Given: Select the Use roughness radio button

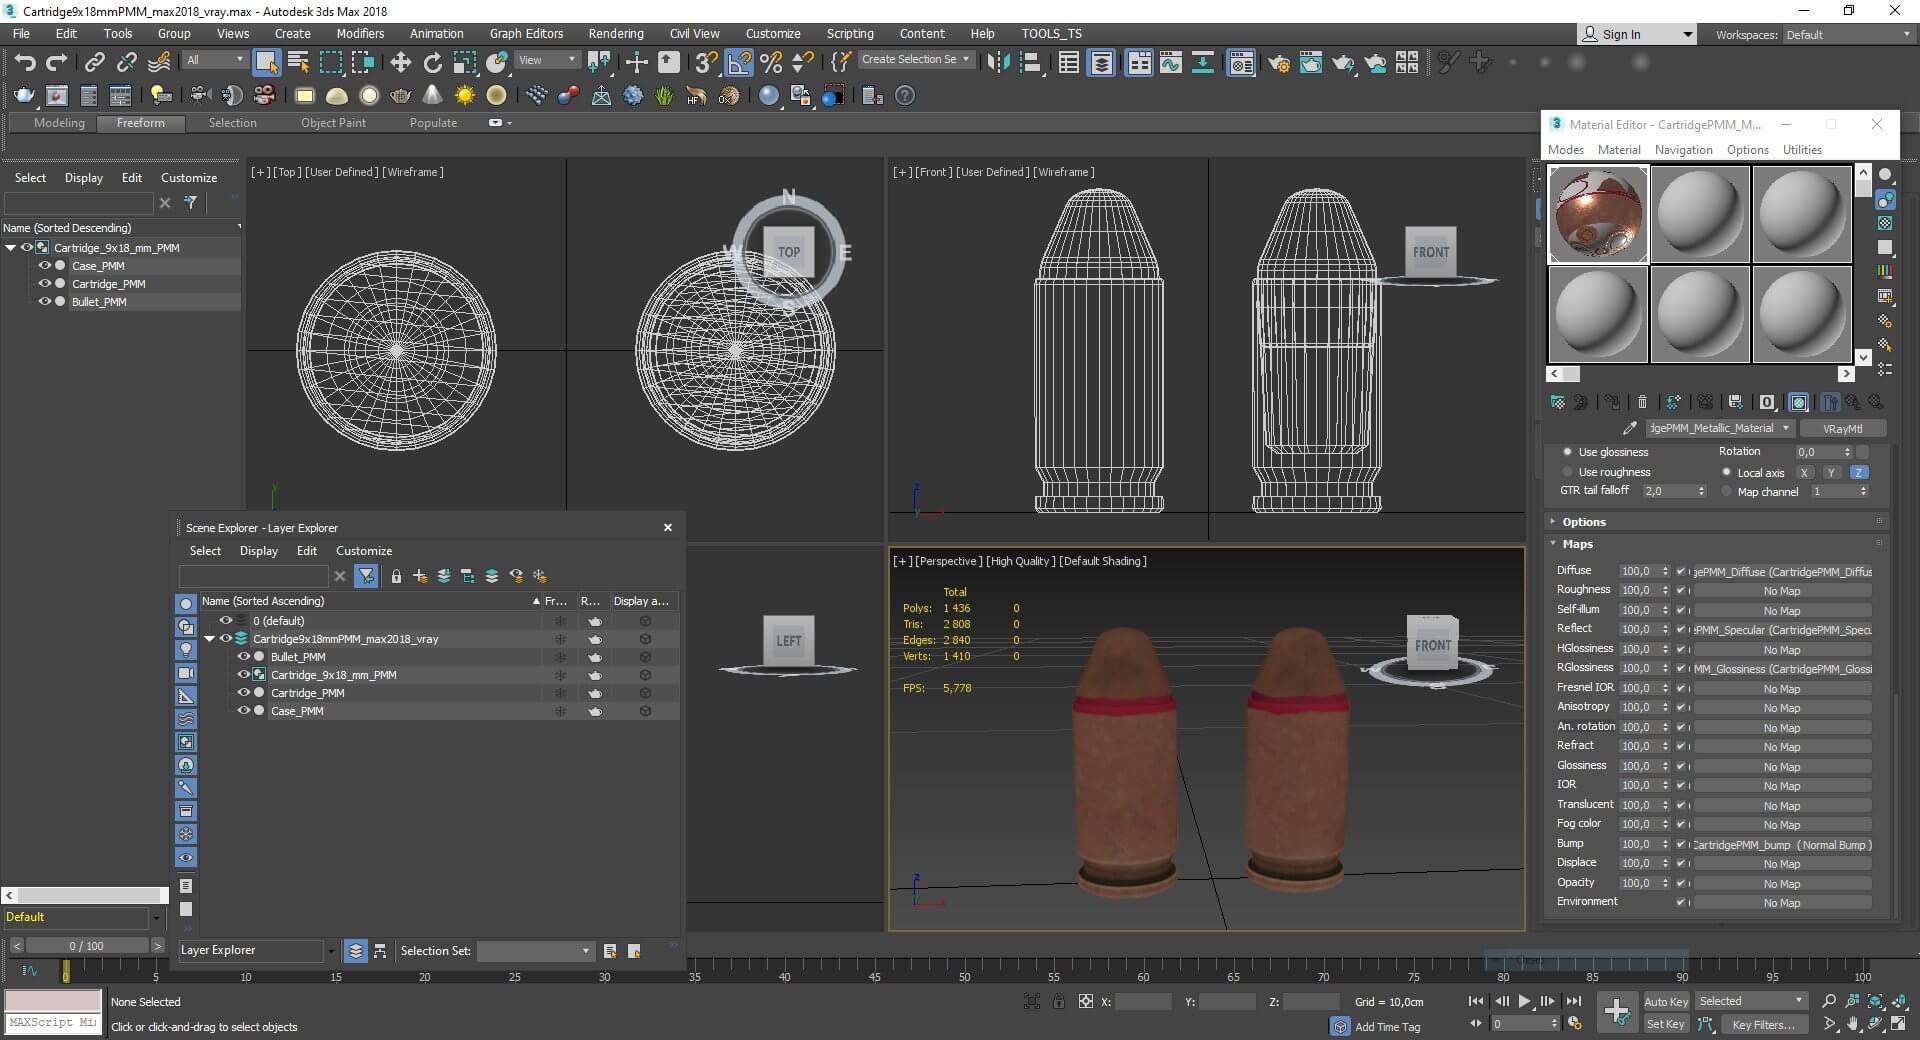Looking at the screenshot, I should [x=1567, y=472].
